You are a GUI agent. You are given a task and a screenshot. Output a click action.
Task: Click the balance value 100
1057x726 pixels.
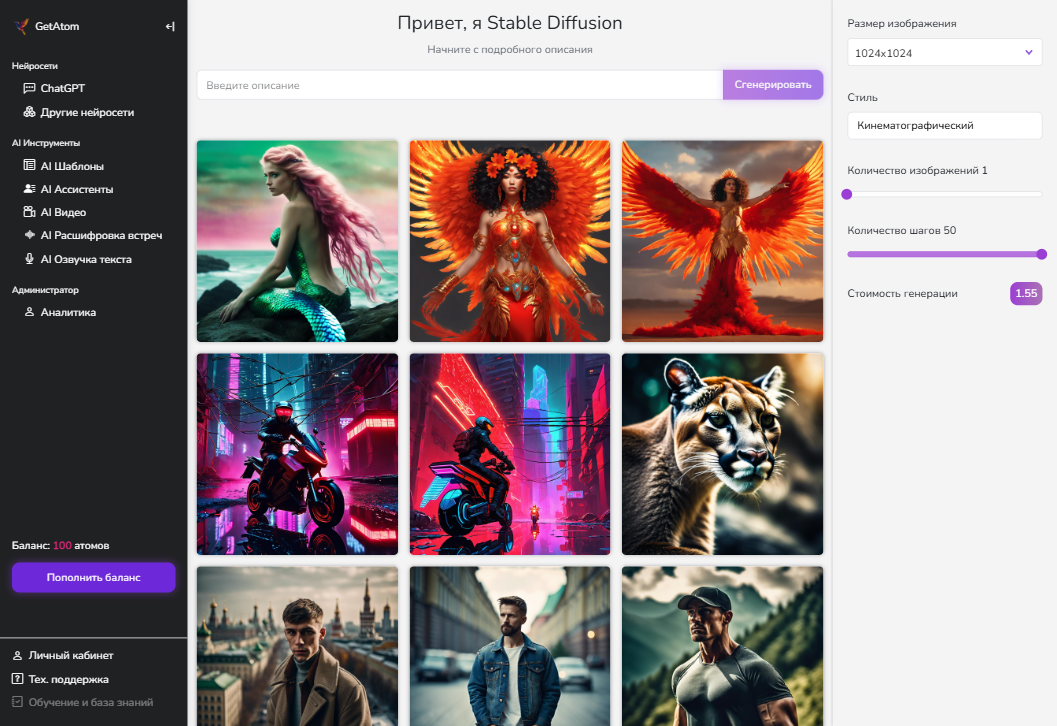pyautogui.click(x=62, y=545)
